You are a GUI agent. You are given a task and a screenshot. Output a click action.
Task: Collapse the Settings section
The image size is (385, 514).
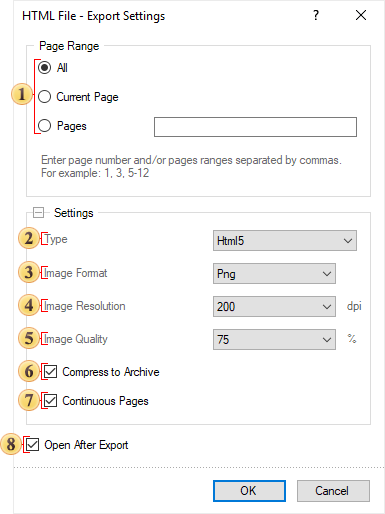point(39,213)
